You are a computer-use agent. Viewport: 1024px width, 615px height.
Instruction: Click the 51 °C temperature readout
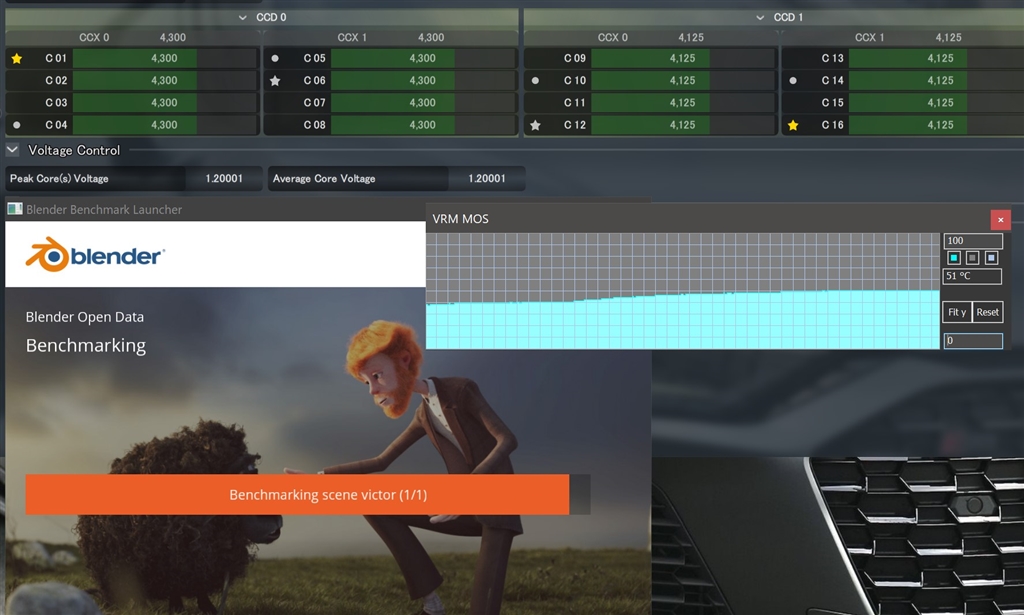click(x=972, y=276)
